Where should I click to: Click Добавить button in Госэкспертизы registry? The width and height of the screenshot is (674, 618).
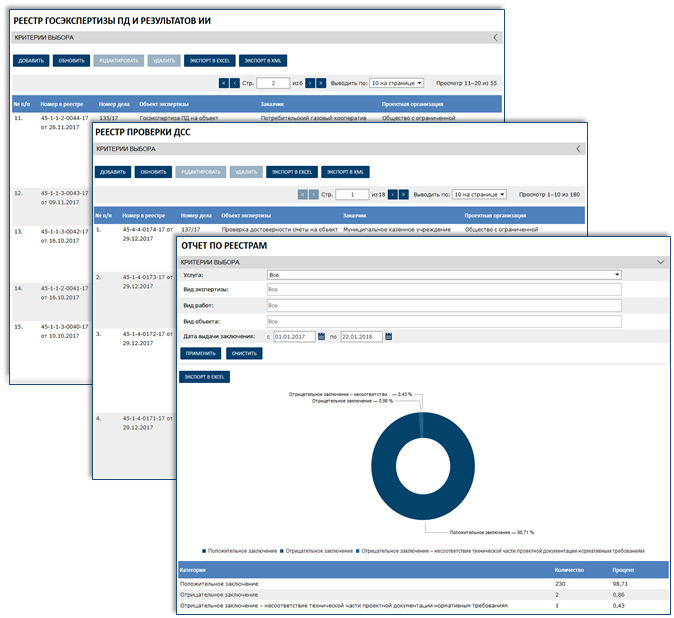click(31, 61)
